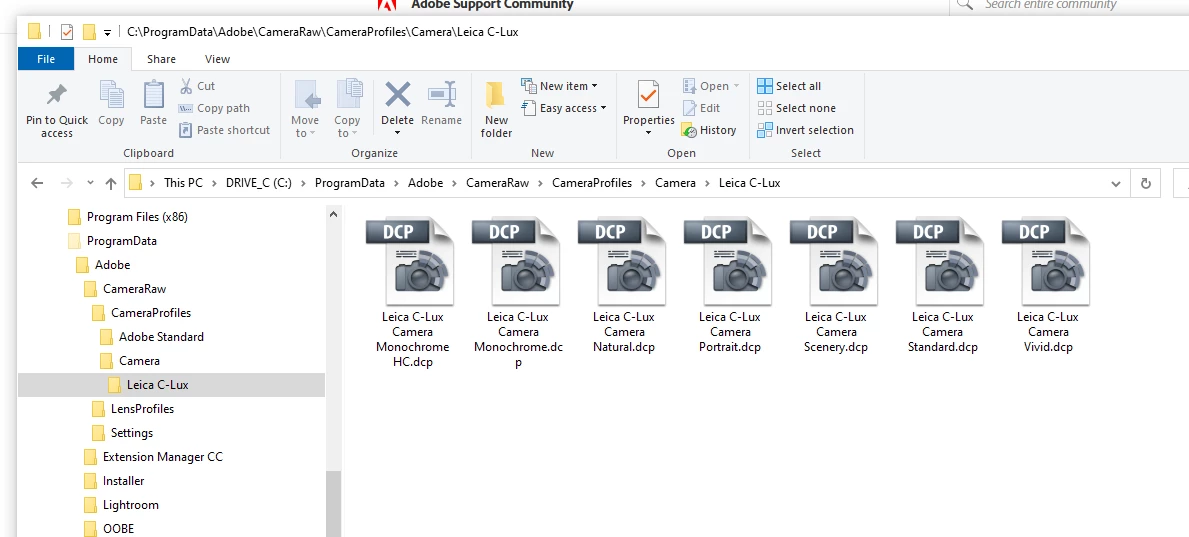The height and width of the screenshot is (537, 1189).
Task: Select ProgramData folder in tree
Action: 121,241
